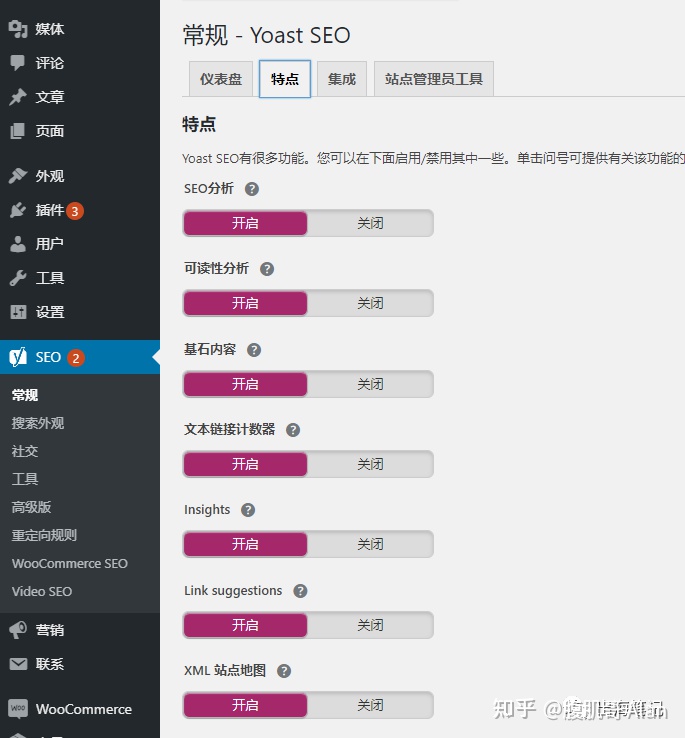Viewport: 685px width, 738px height.
Task: Go to 重定向规则 submenu link
Action: pyautogui.click(x=44, y=535)
